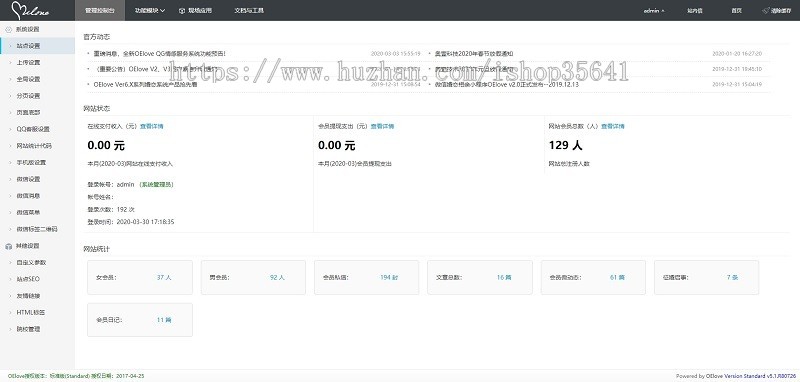Go to 首页 from the top bar
This screenshot has height=382, width=800.
[736, 11]
